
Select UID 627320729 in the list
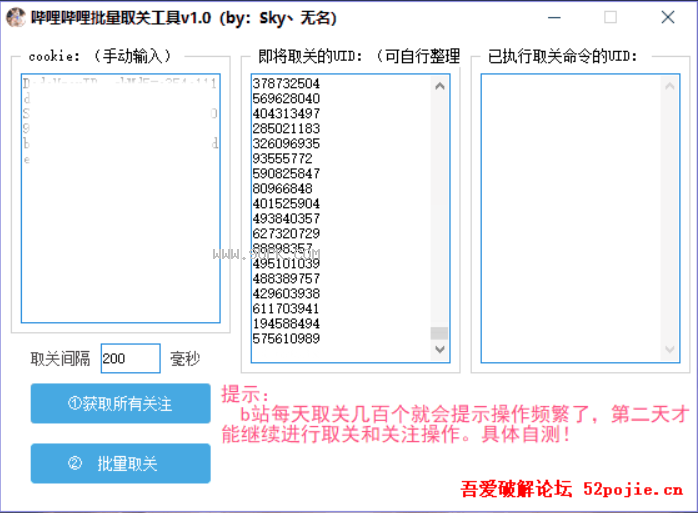click(x=286, y=233)
